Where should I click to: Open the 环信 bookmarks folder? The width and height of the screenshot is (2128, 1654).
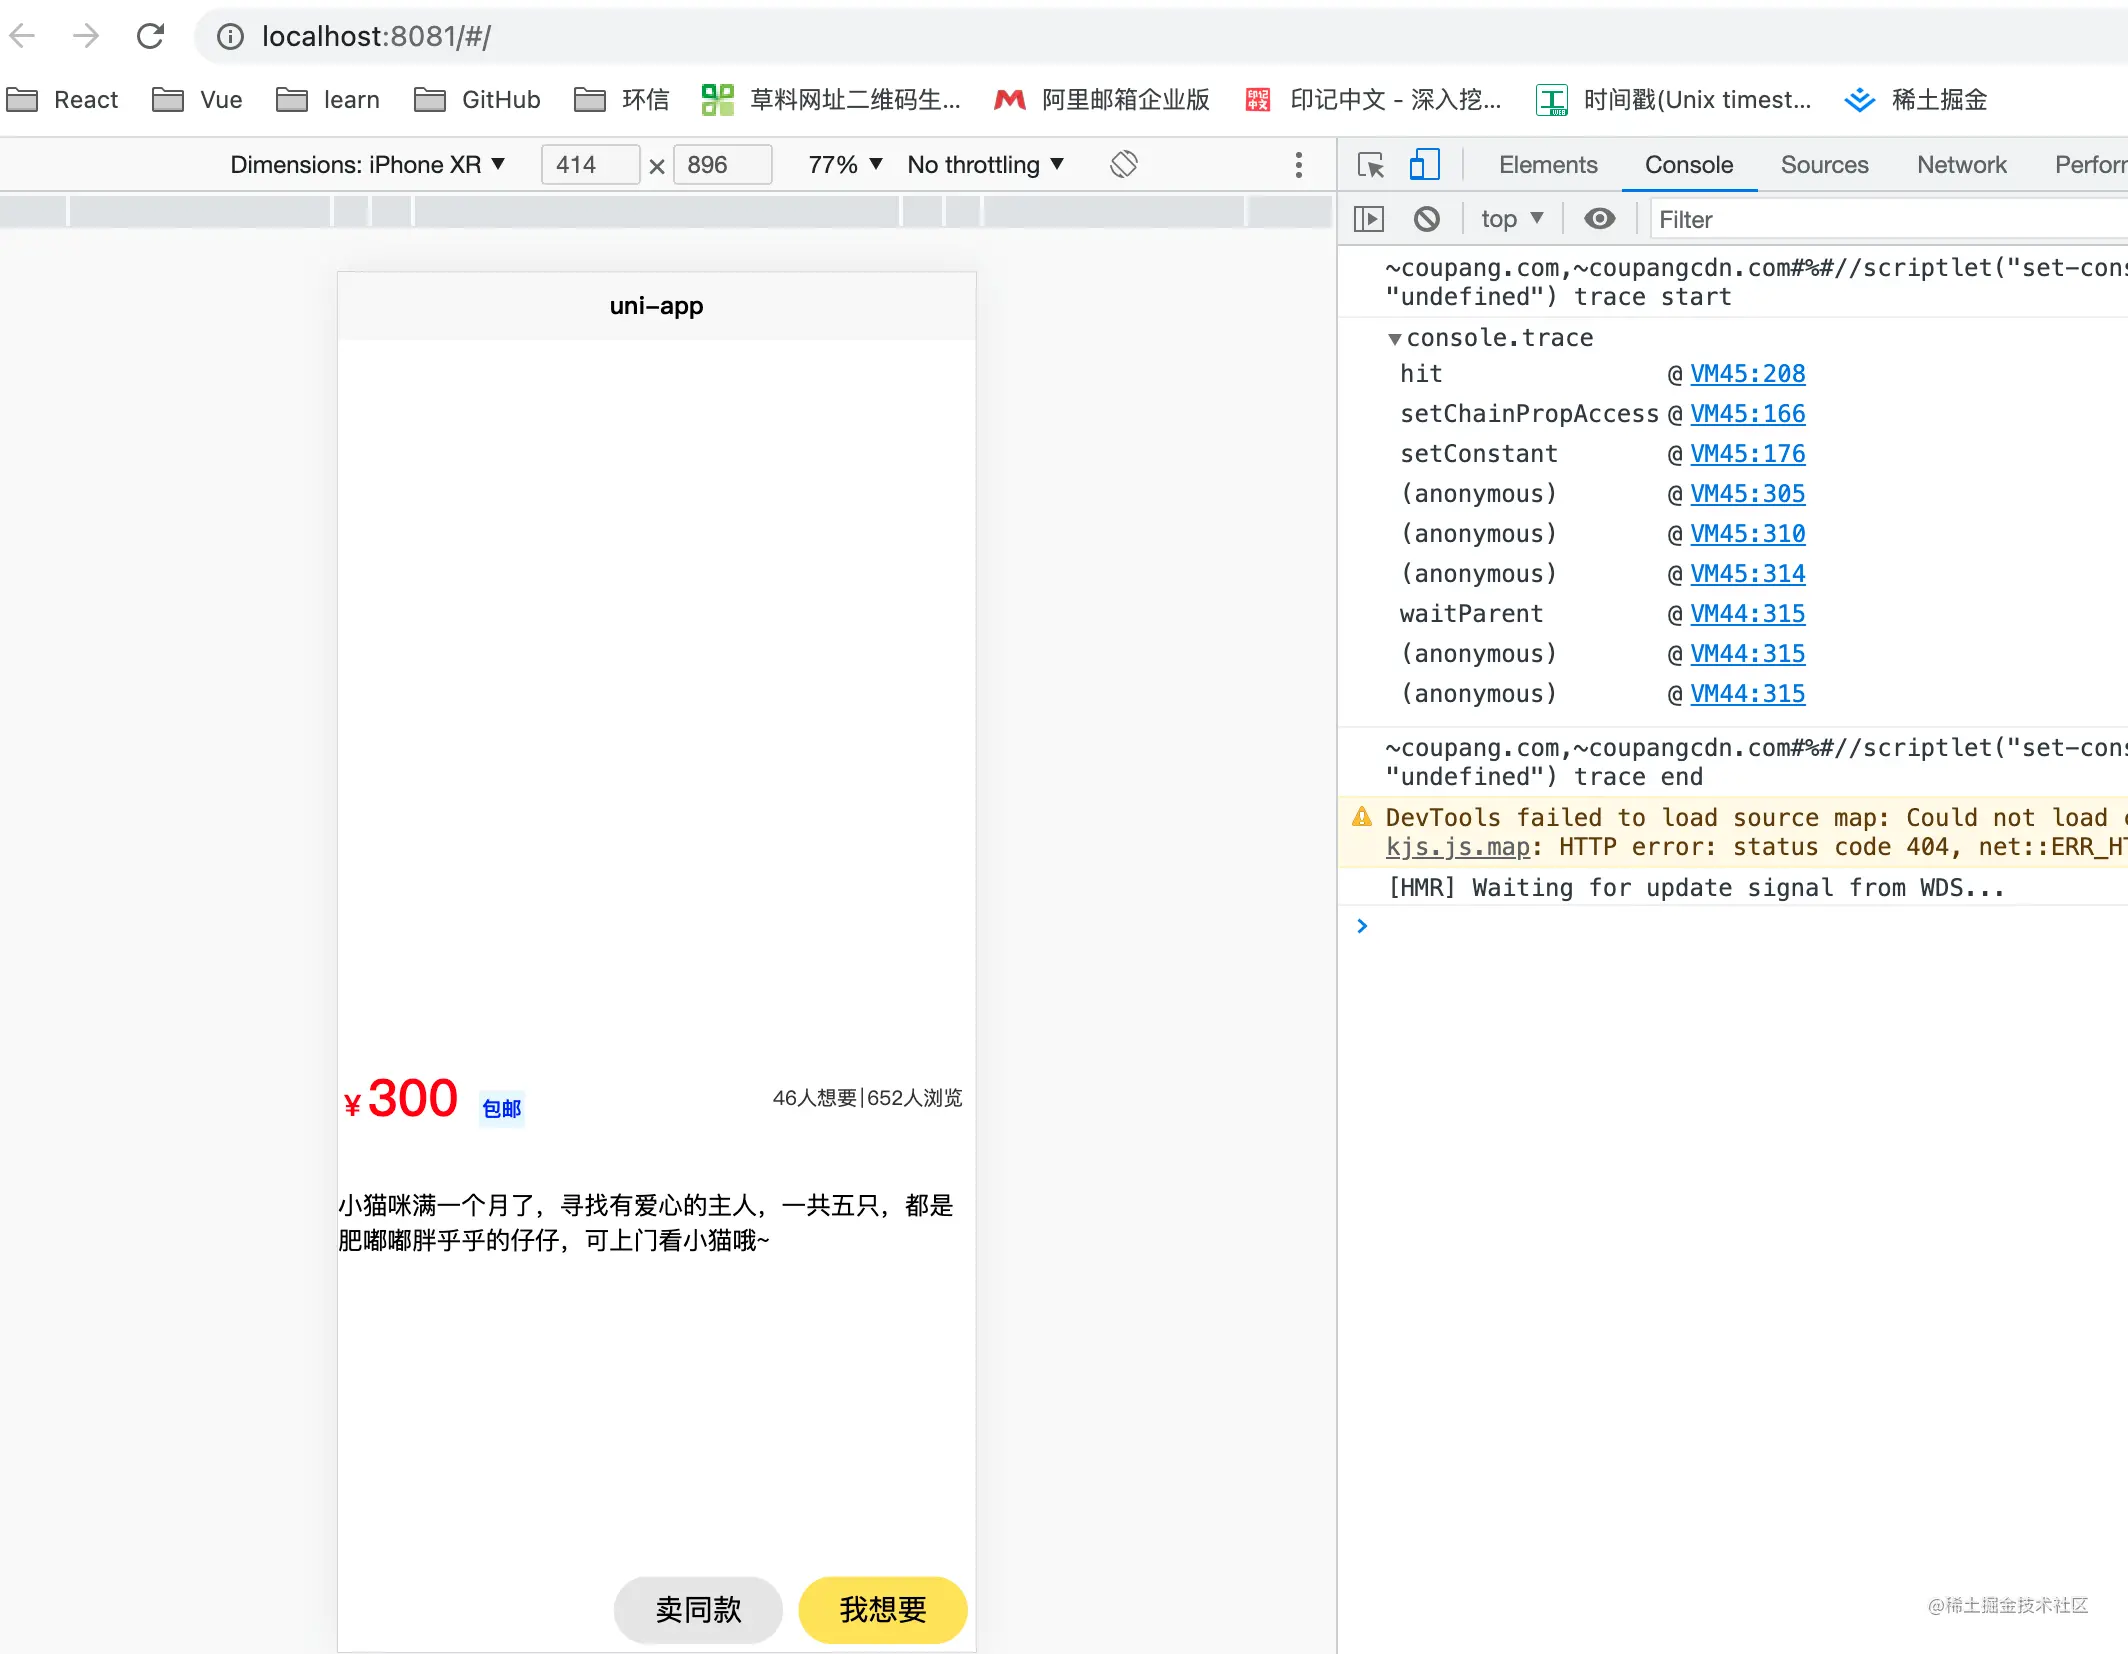(622, 100)
